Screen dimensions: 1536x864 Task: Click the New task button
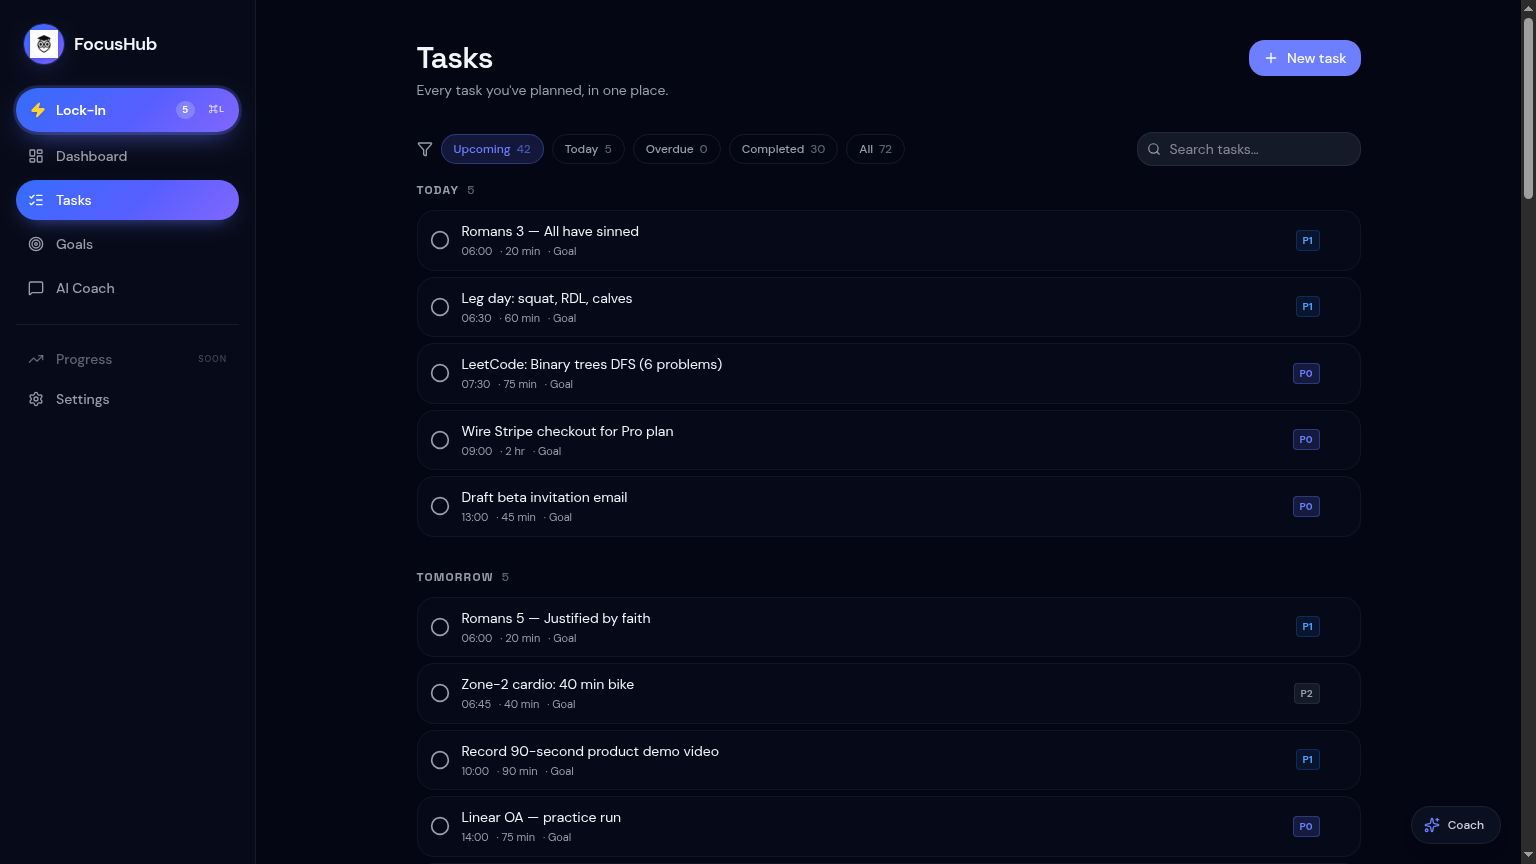(x=1304, y=58)
